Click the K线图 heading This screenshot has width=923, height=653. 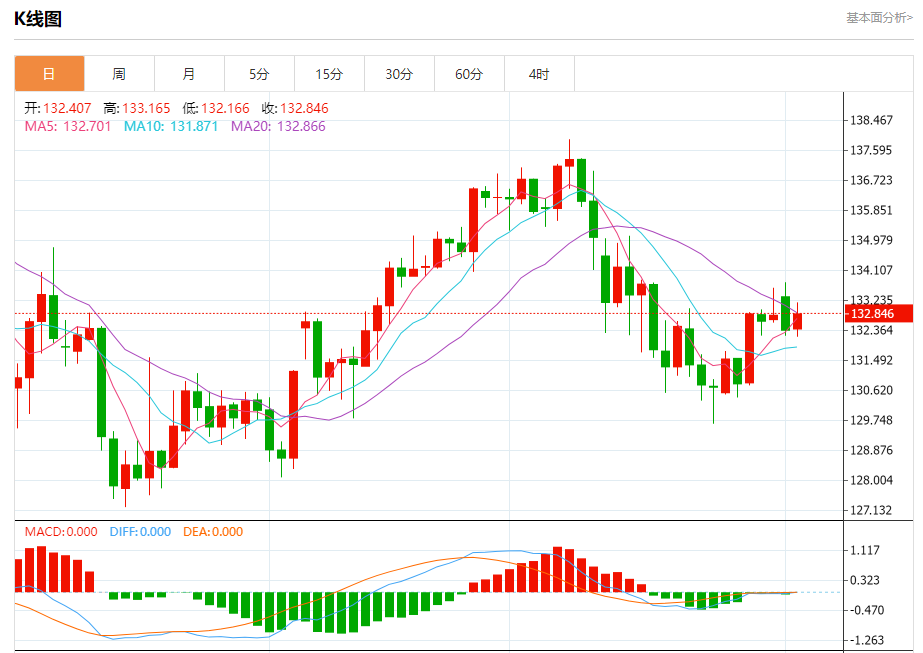(x=38, y=19)
